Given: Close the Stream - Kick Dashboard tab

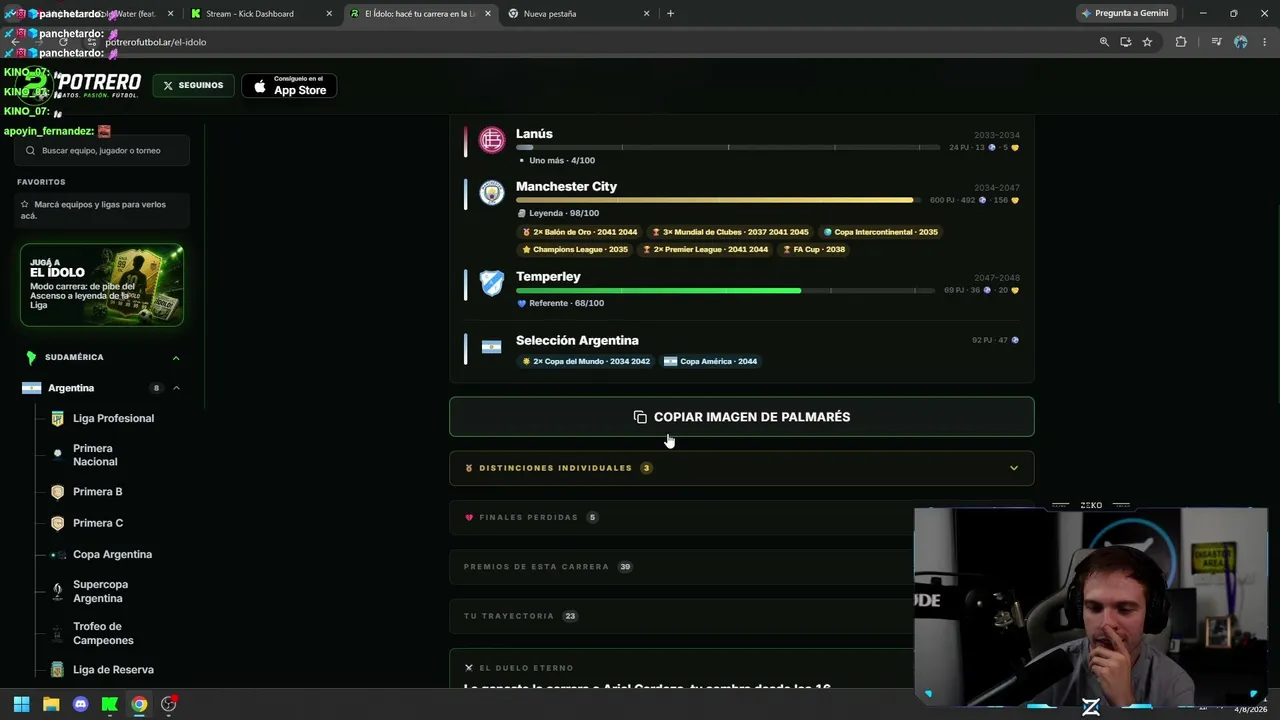Looking at the screenshot, I should [330, 14].
